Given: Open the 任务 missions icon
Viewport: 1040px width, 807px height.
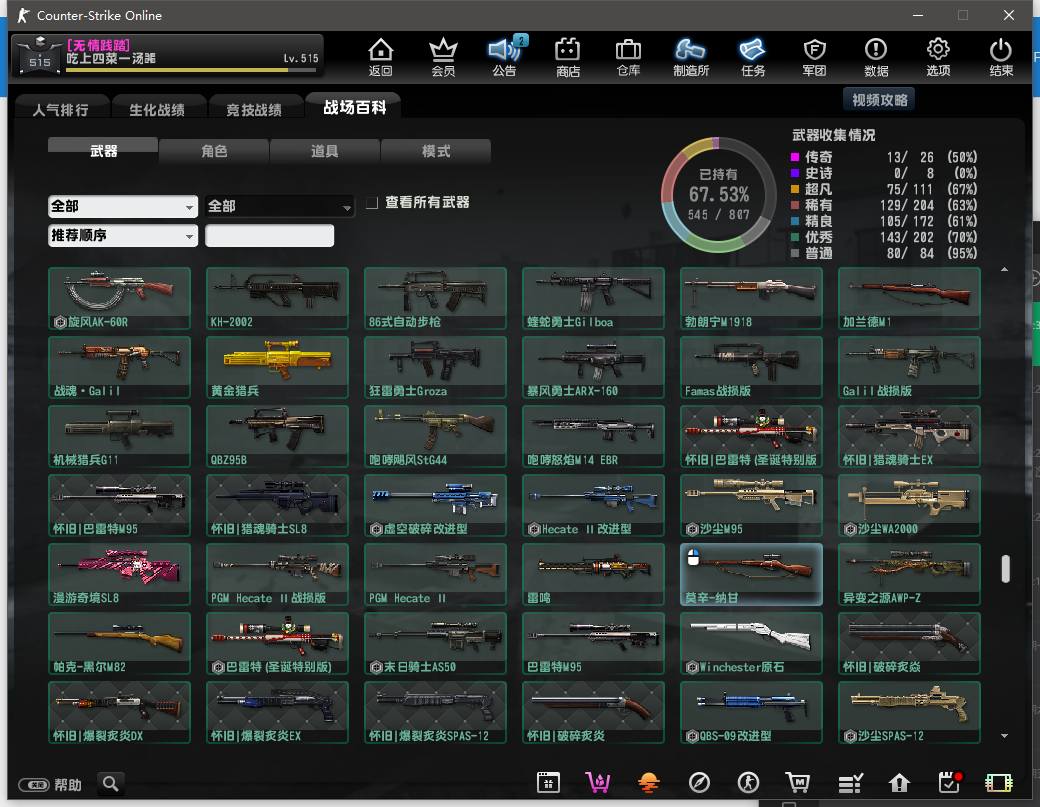Looking at the screenshot, I should (x=753, y=56).
